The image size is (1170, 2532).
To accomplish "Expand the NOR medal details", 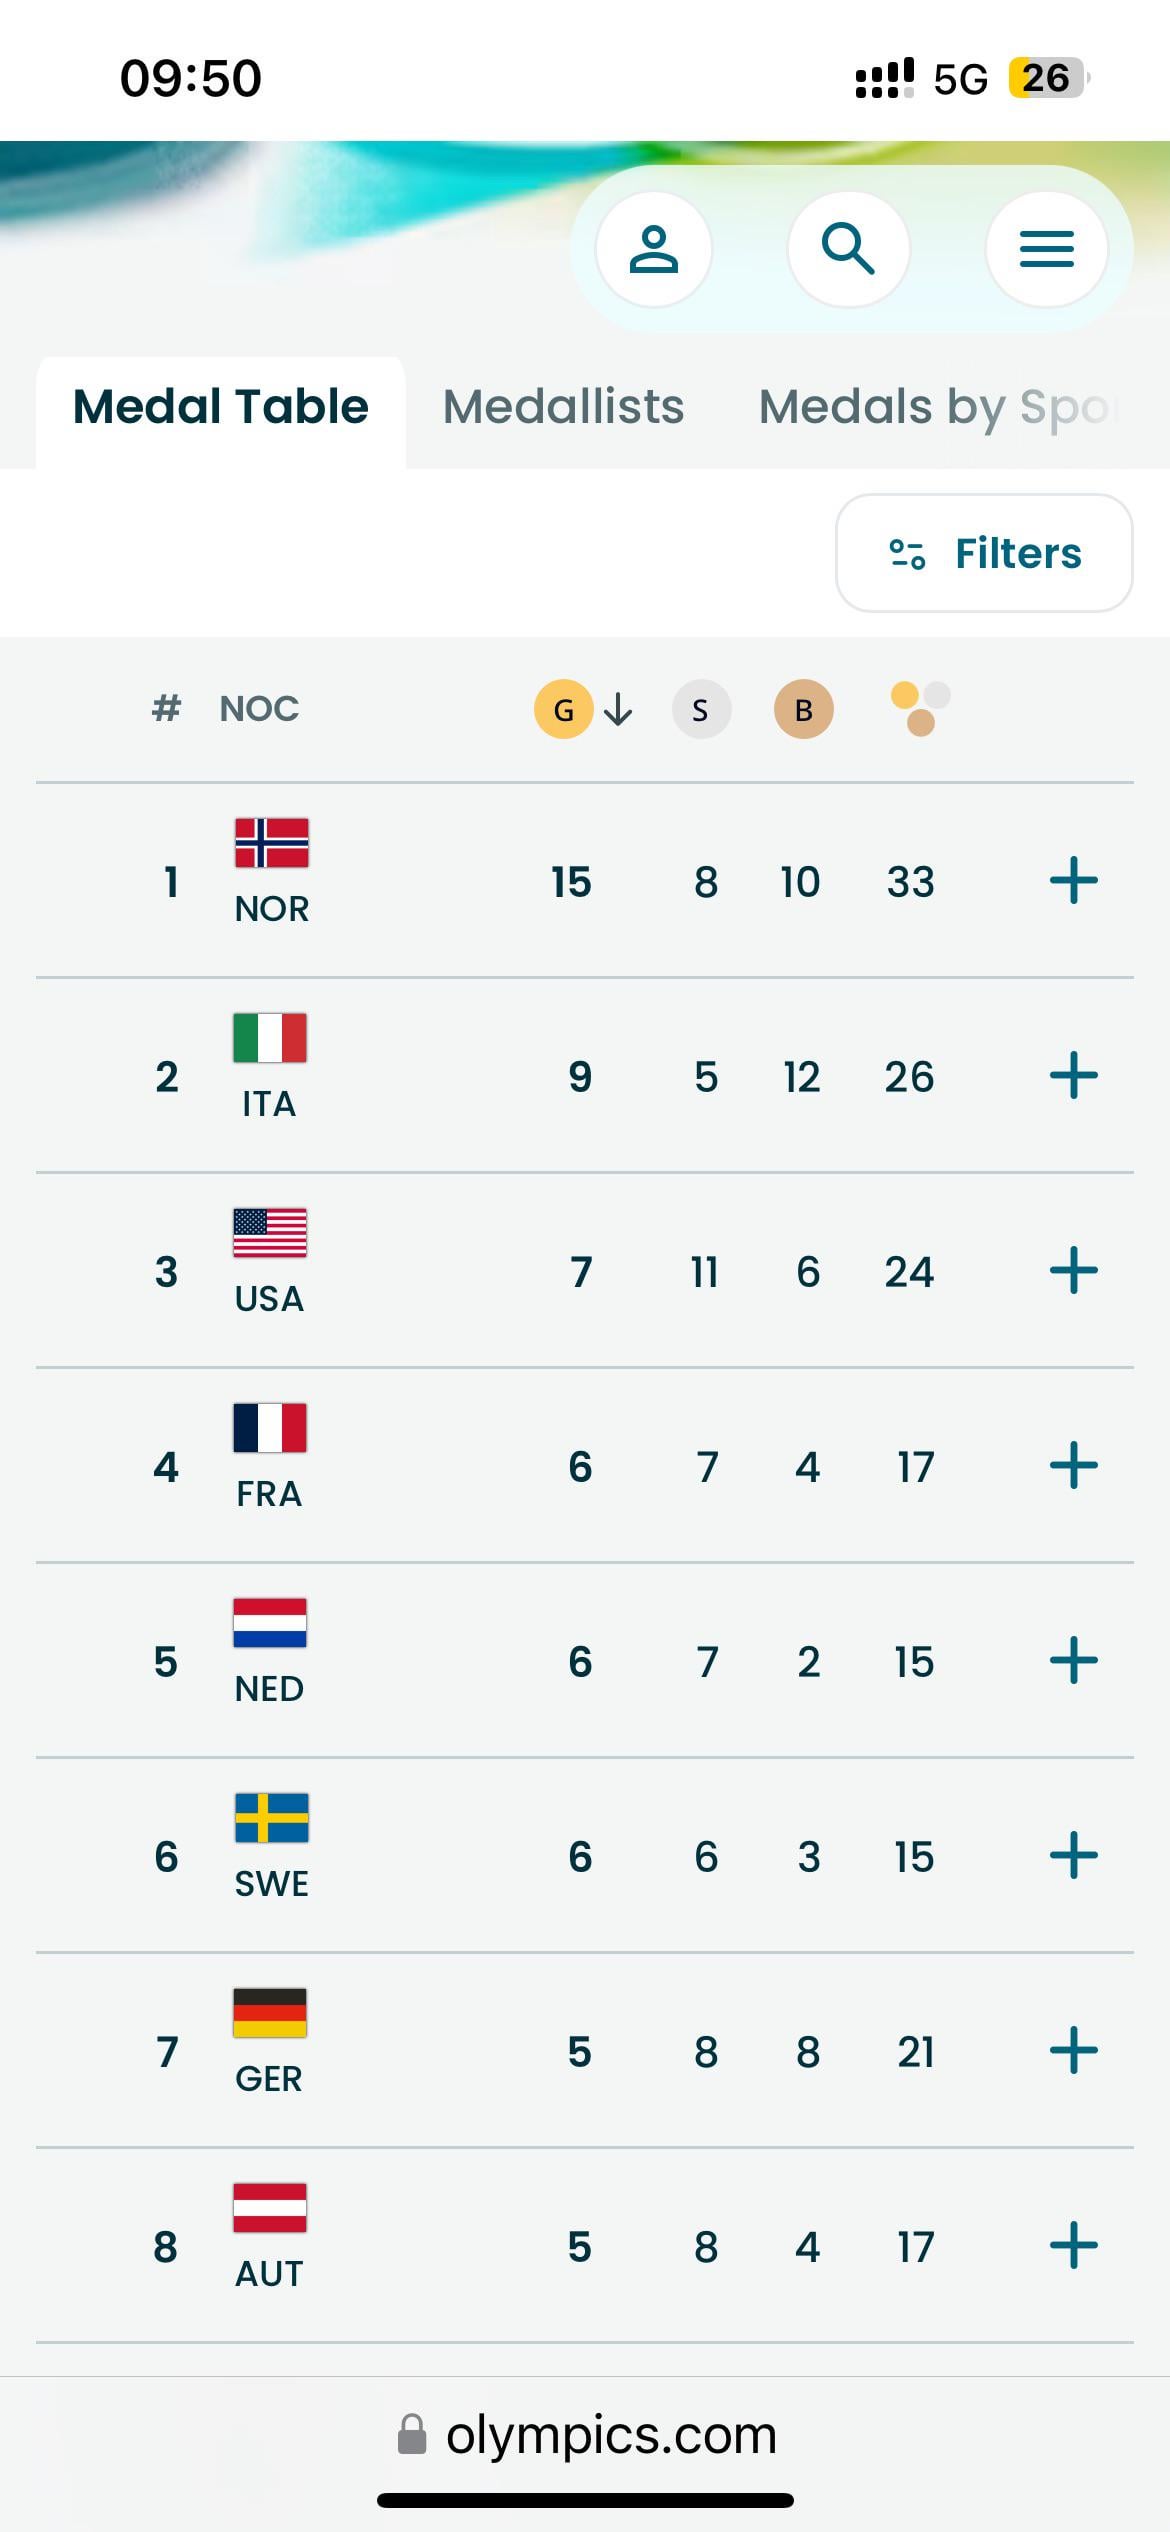I will (x=1073, y=881).
